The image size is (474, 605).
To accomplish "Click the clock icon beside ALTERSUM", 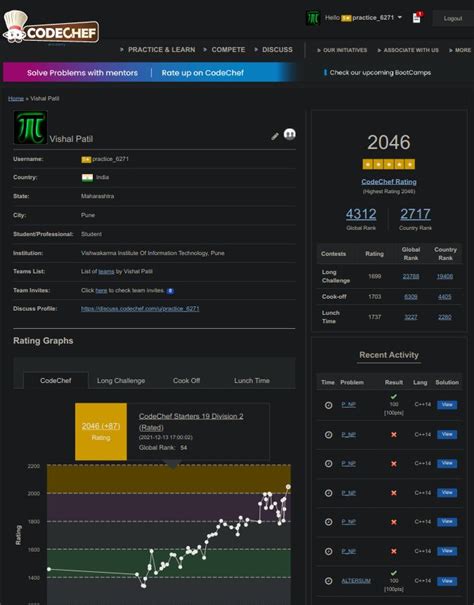I will (x=328, y=581).
